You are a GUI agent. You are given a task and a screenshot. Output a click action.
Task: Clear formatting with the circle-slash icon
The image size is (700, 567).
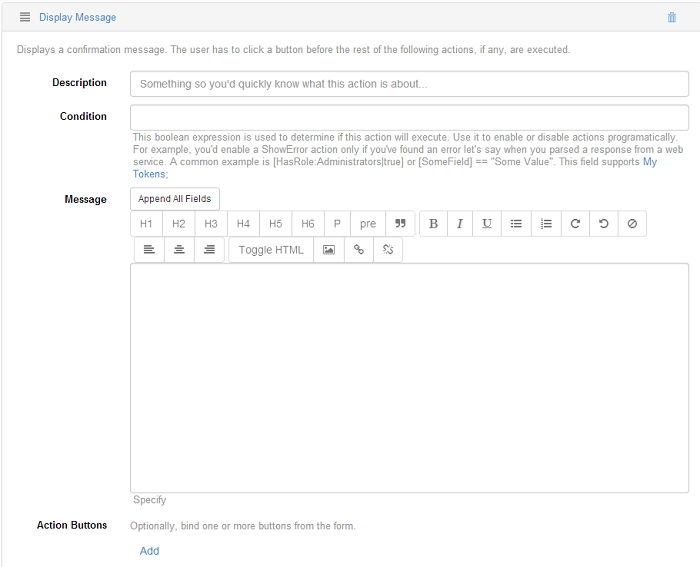[632, 224]
